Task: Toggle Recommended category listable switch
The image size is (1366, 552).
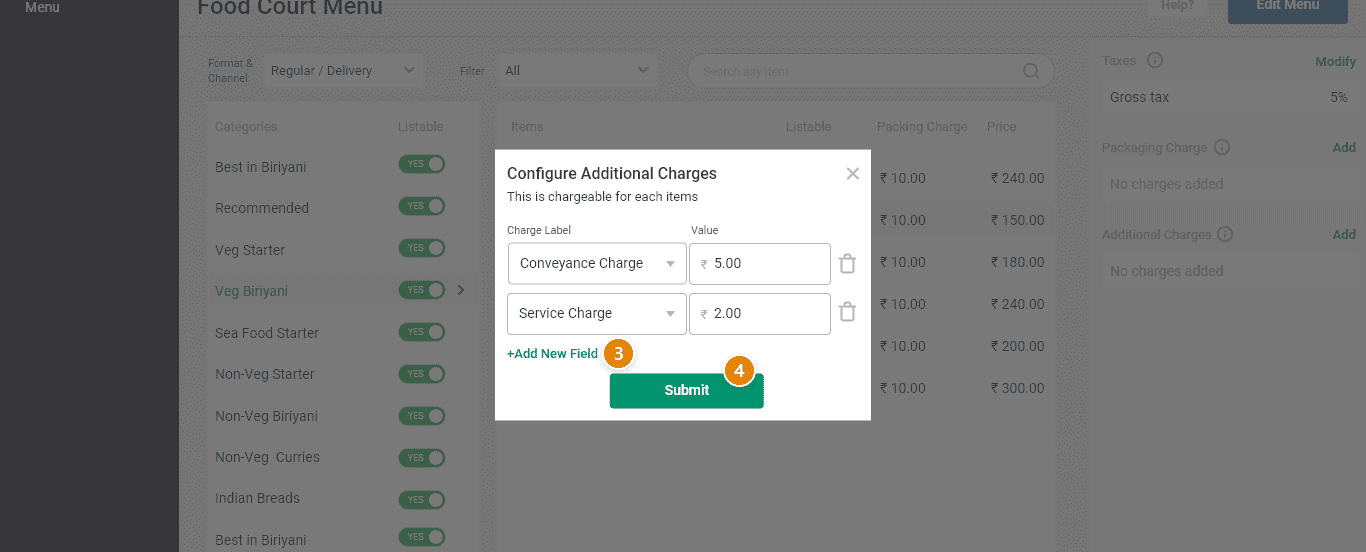Action: (x=421, y=207)
